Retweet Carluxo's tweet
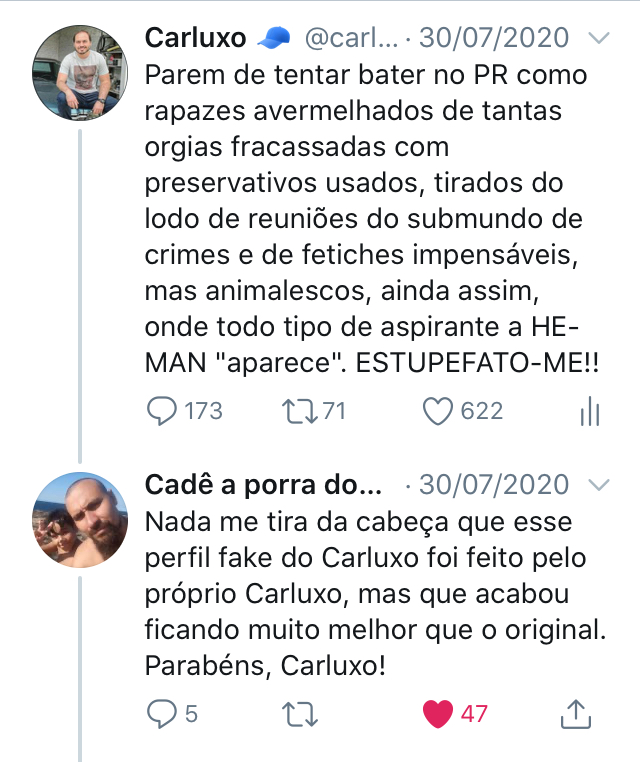Screen dimensions: 640x762 point(296,411)
